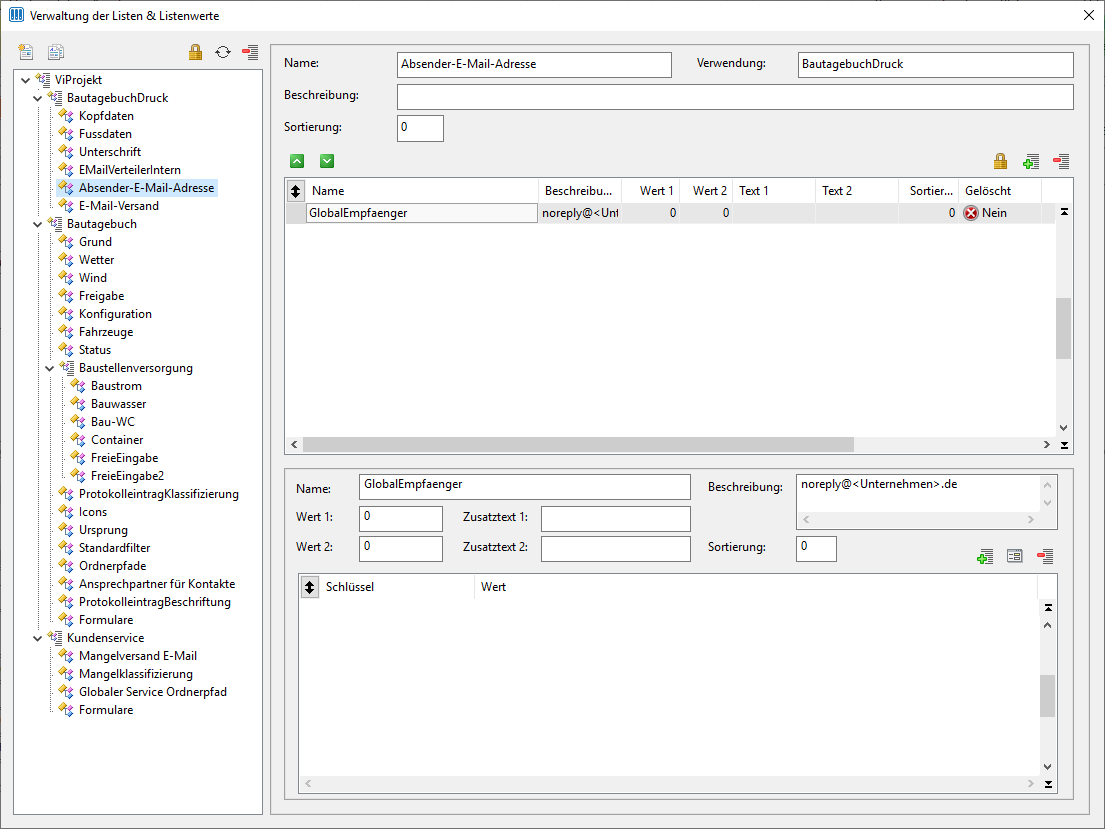Image resolution: width=1105 pixels, height=829 pixels.
Task: Click the key table vertical scrollbar thumb
Action: [x=1048, y=696]
